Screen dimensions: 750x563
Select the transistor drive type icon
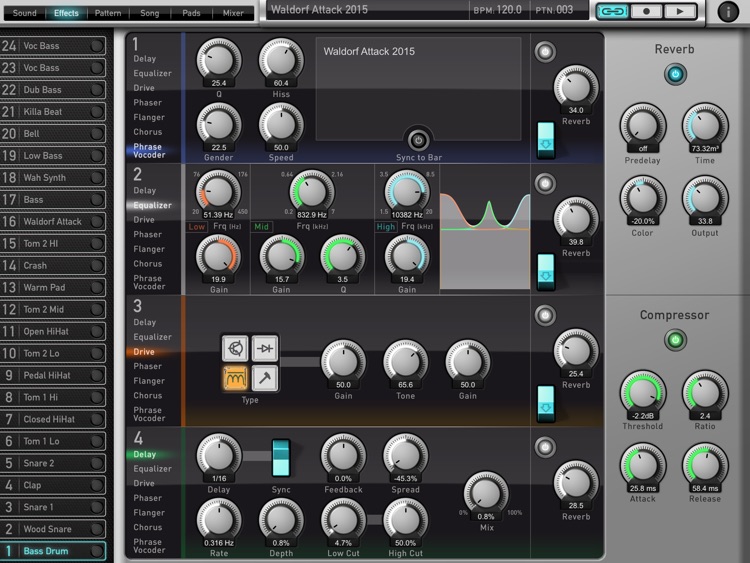[x=235, y=348]
